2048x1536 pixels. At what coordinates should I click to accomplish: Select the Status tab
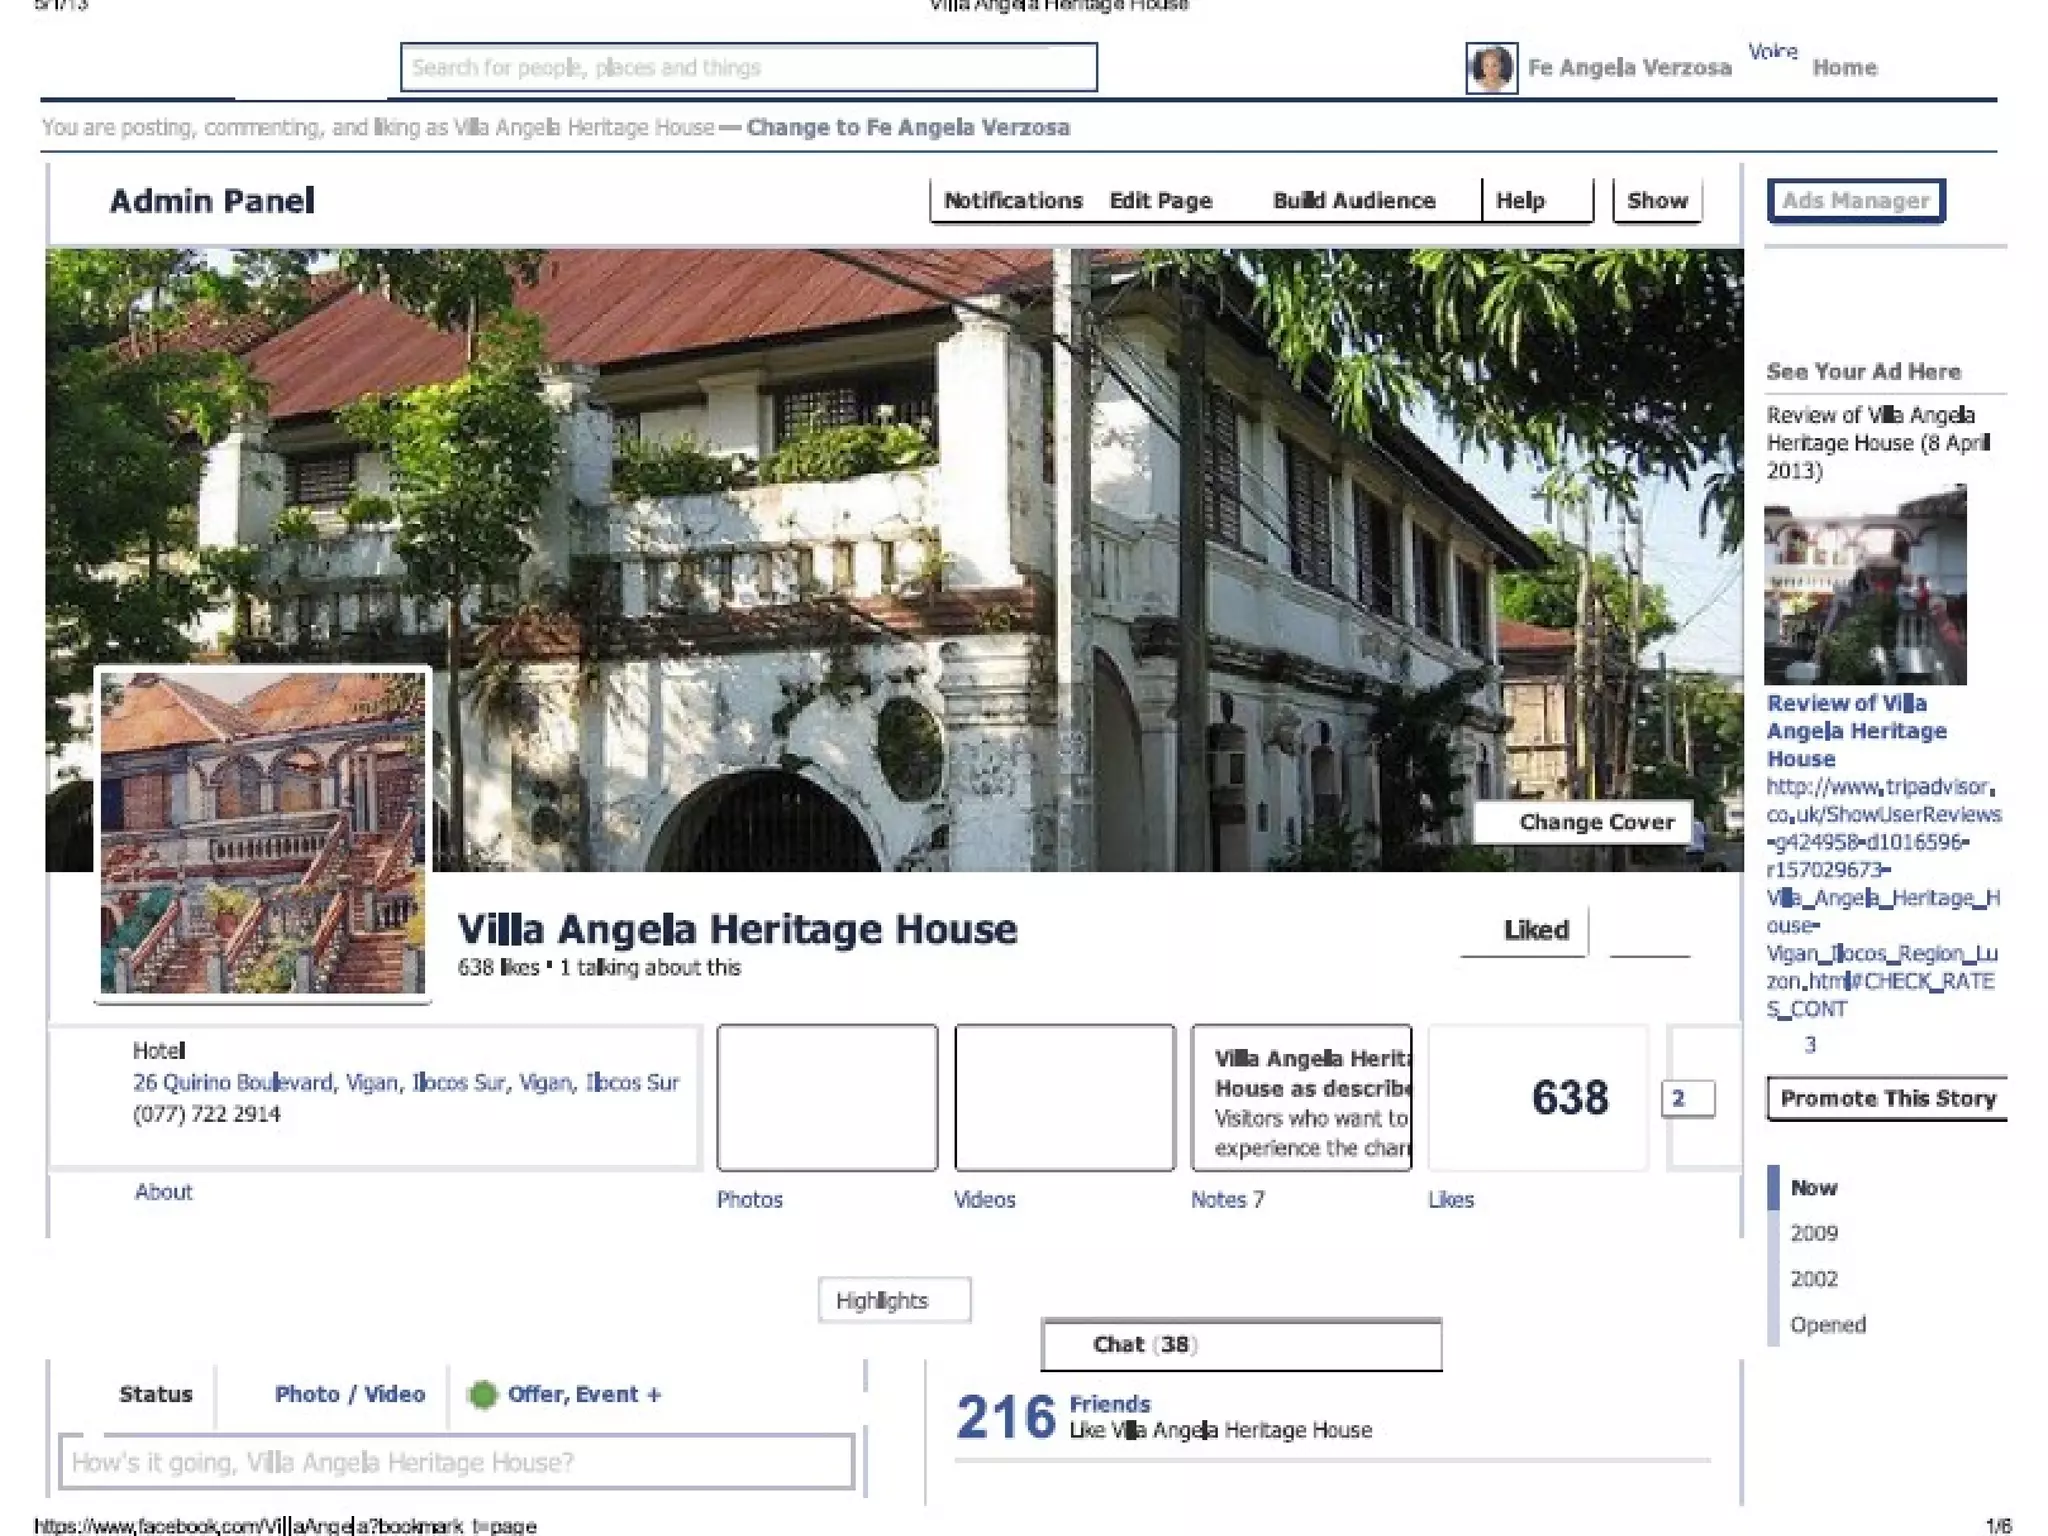click(155, 1394)
